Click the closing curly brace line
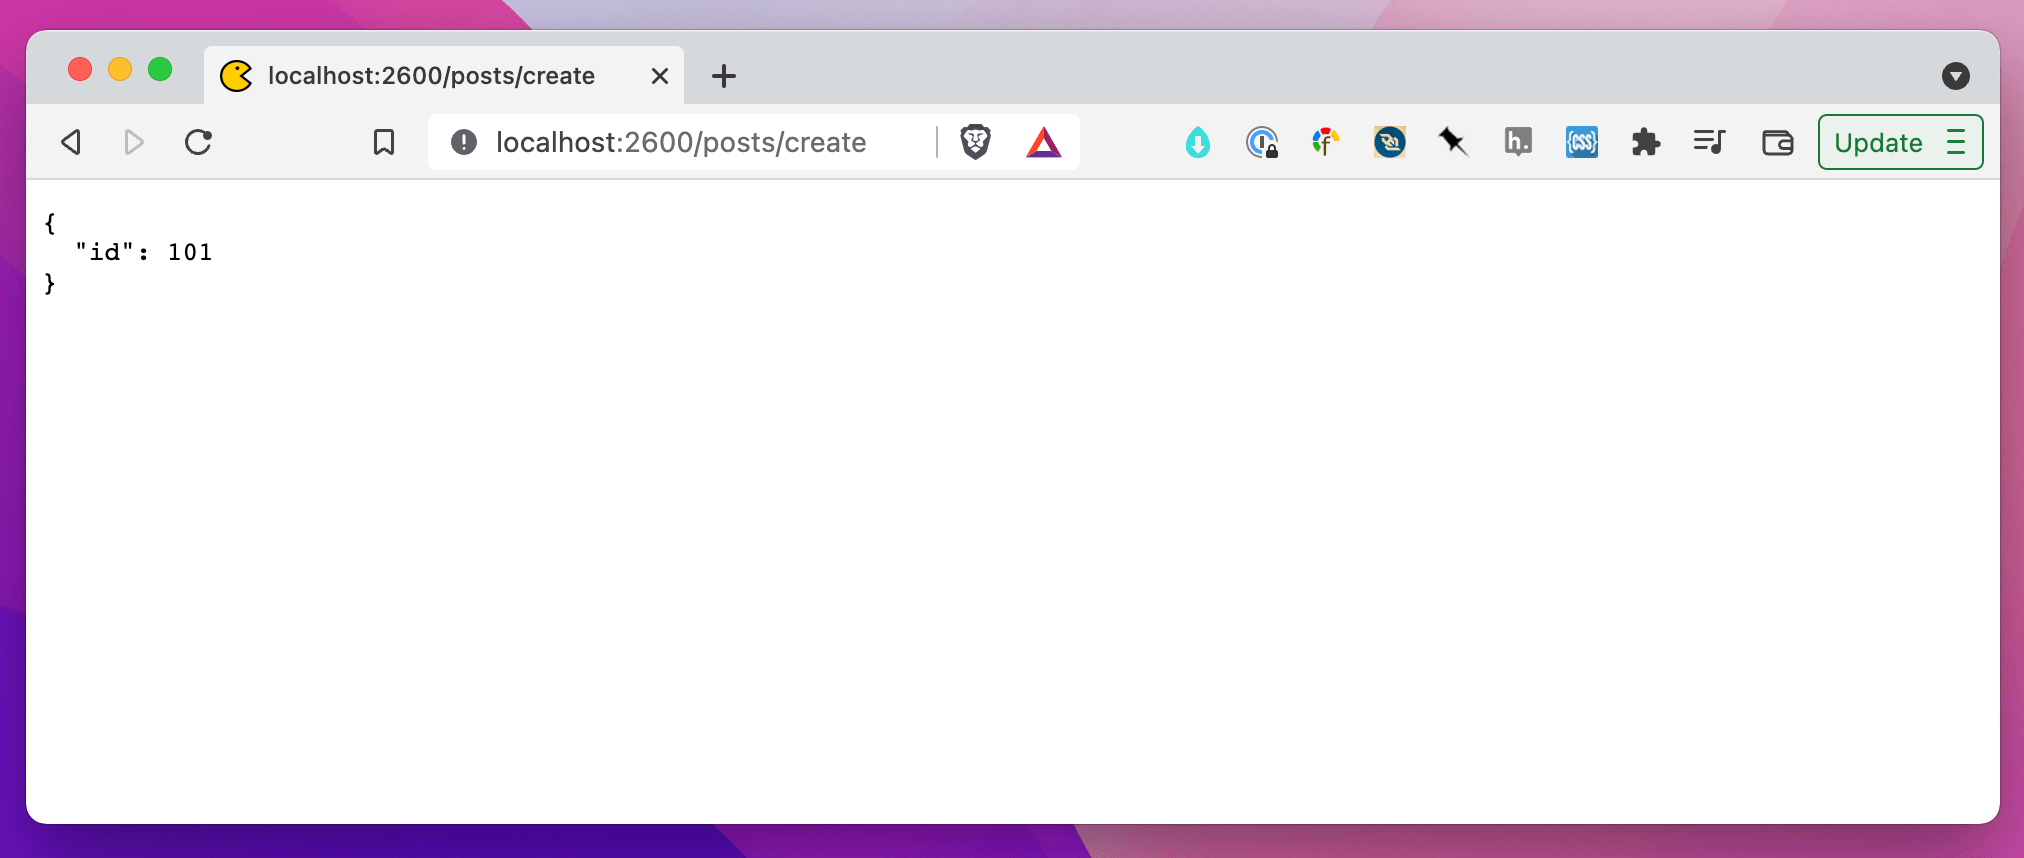The image size is (2024, 858). (50, 283)
